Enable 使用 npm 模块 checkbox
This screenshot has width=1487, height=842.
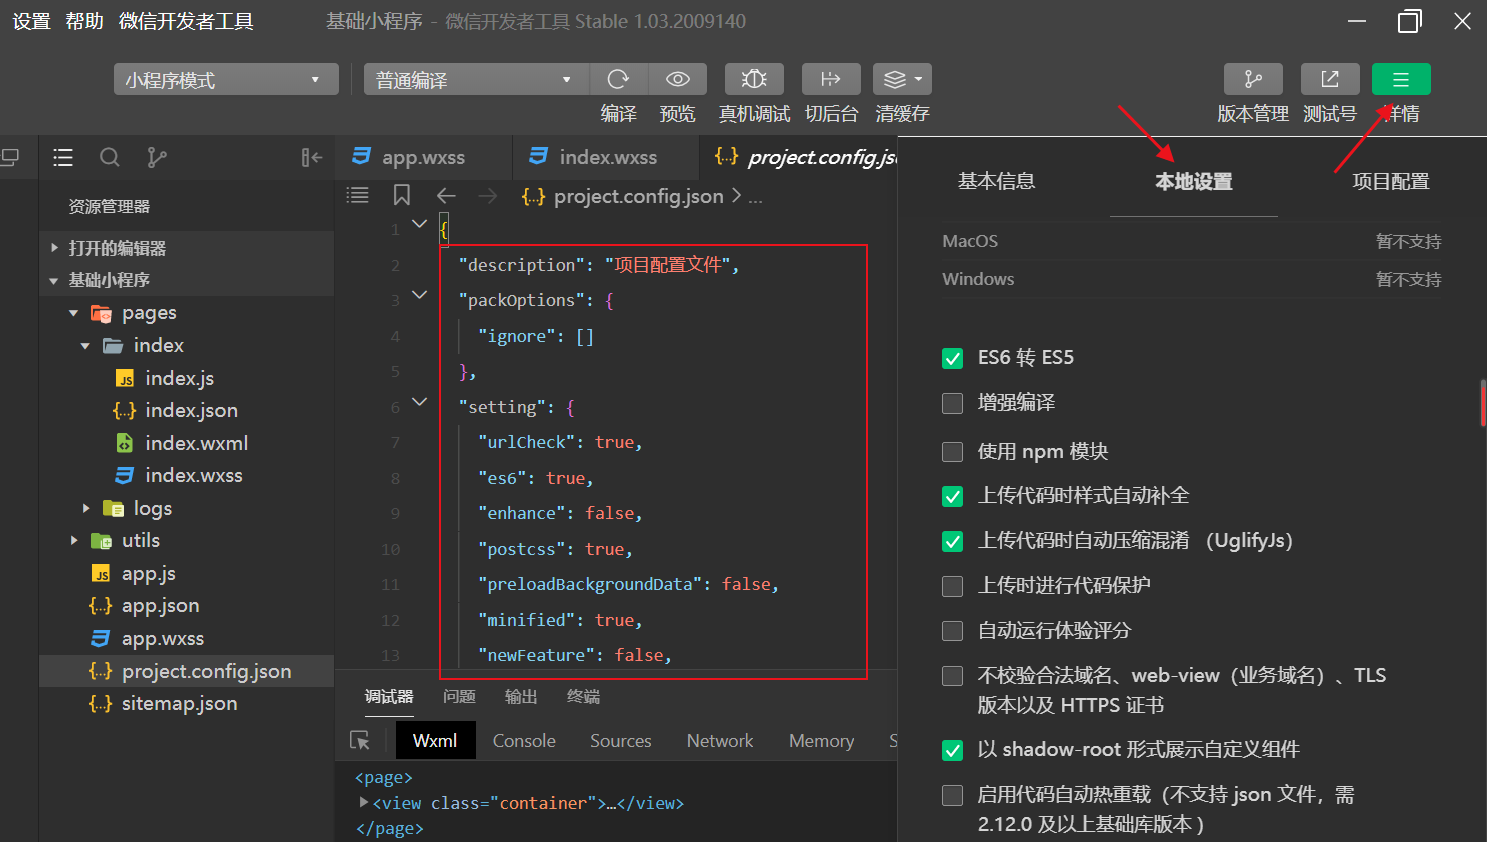click(x=952, y=452)
